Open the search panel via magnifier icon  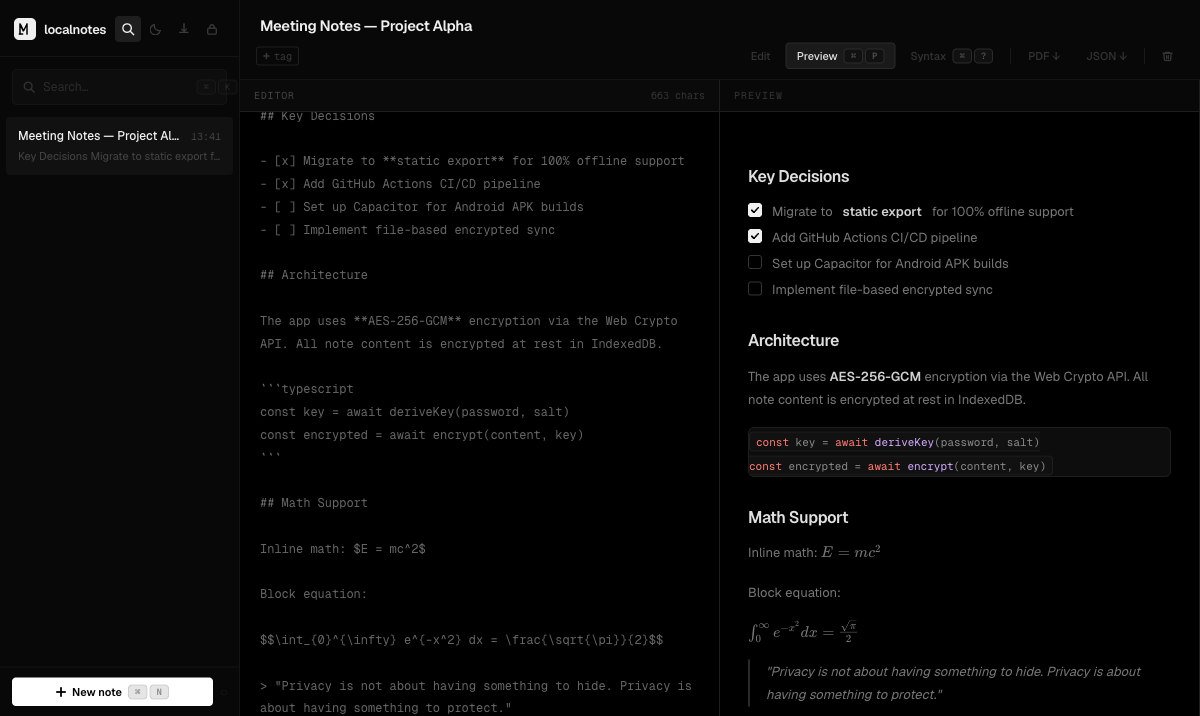click(x=128, y=29)
